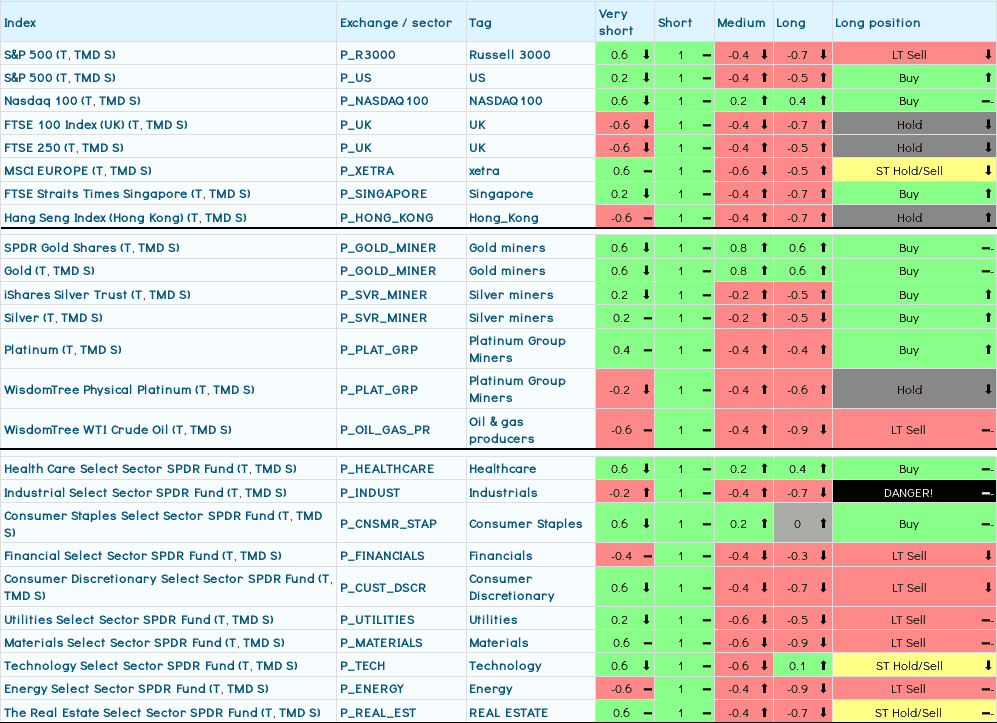The image size is (997, 723).
Task: Open the Nasdaq 100 (T, TMD S) link
Action: pos(72,100)
